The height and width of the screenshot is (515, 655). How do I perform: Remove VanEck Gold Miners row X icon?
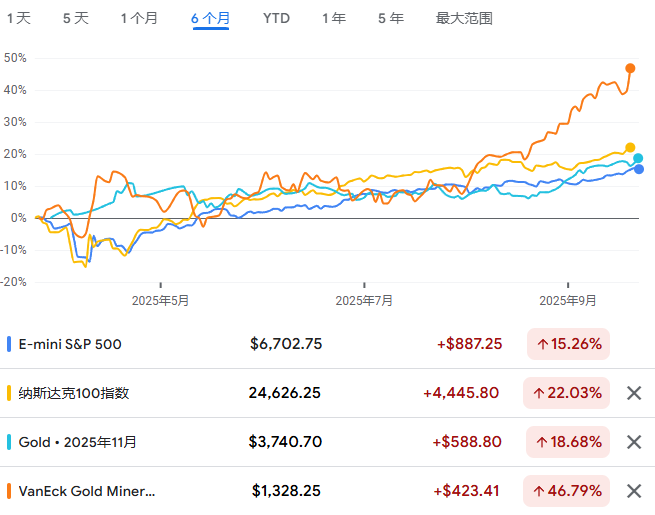pyautogui.click(x=633, y=491)
